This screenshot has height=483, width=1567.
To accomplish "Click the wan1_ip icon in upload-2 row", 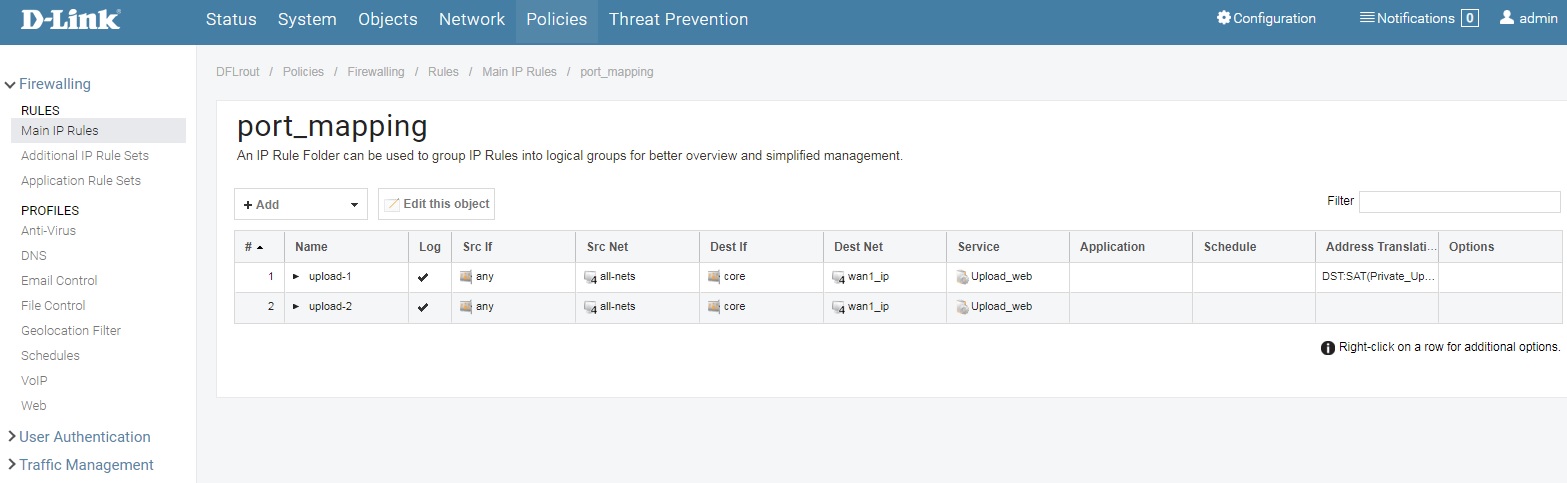I will click(x=838, y=307).
